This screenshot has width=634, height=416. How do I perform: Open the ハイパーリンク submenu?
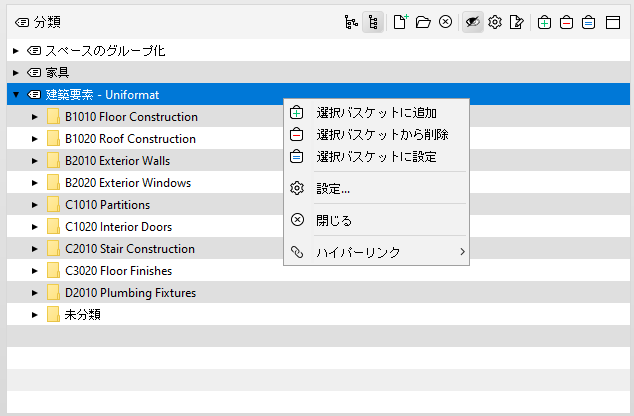pos(376,252)
